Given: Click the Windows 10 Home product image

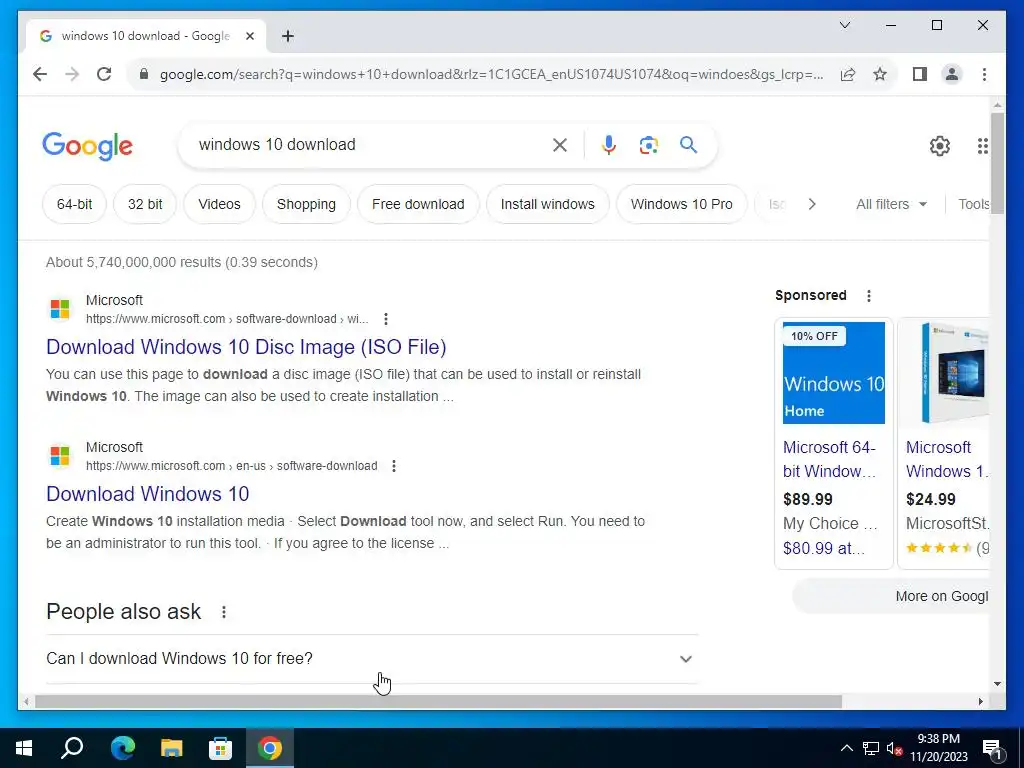Looking at the screenshot, I should pos(834,373).
